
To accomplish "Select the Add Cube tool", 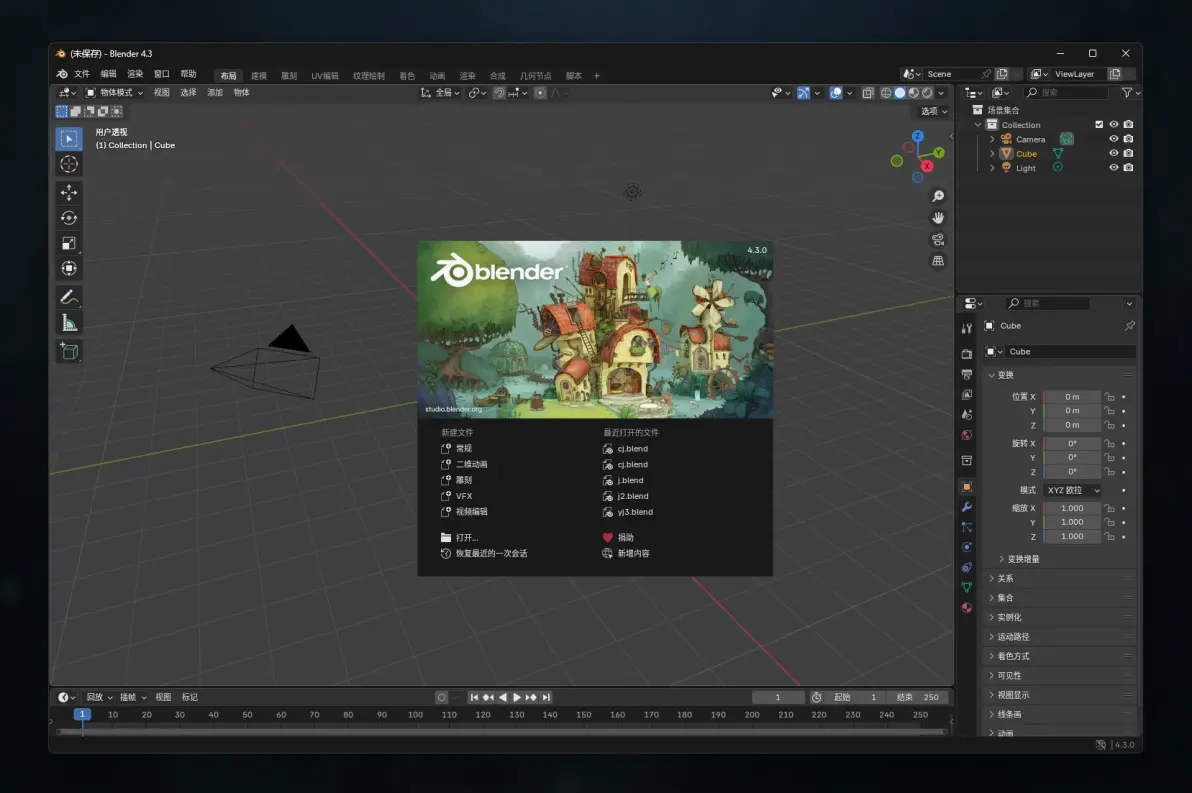I will [69, 351].
